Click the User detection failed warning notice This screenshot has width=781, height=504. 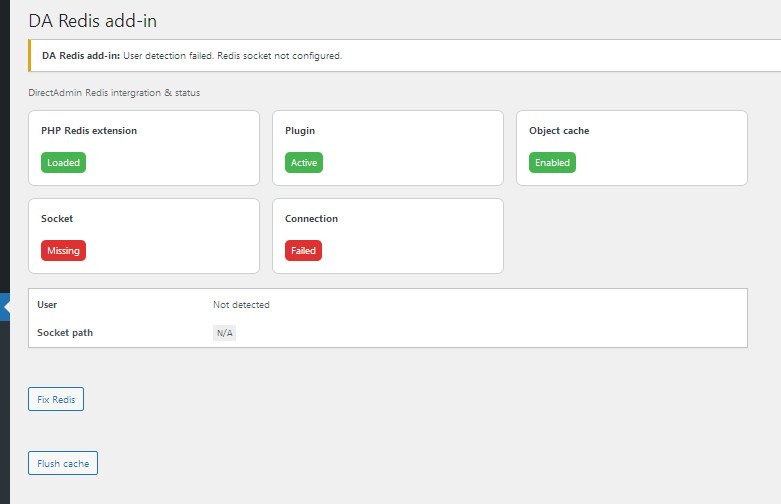click(x=192, y=56)
